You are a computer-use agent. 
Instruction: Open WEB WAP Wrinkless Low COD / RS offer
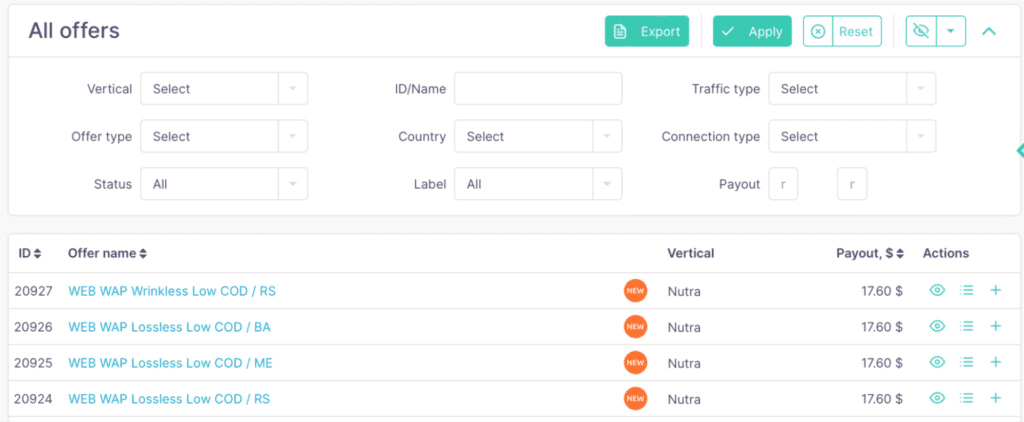click(172, 291)
